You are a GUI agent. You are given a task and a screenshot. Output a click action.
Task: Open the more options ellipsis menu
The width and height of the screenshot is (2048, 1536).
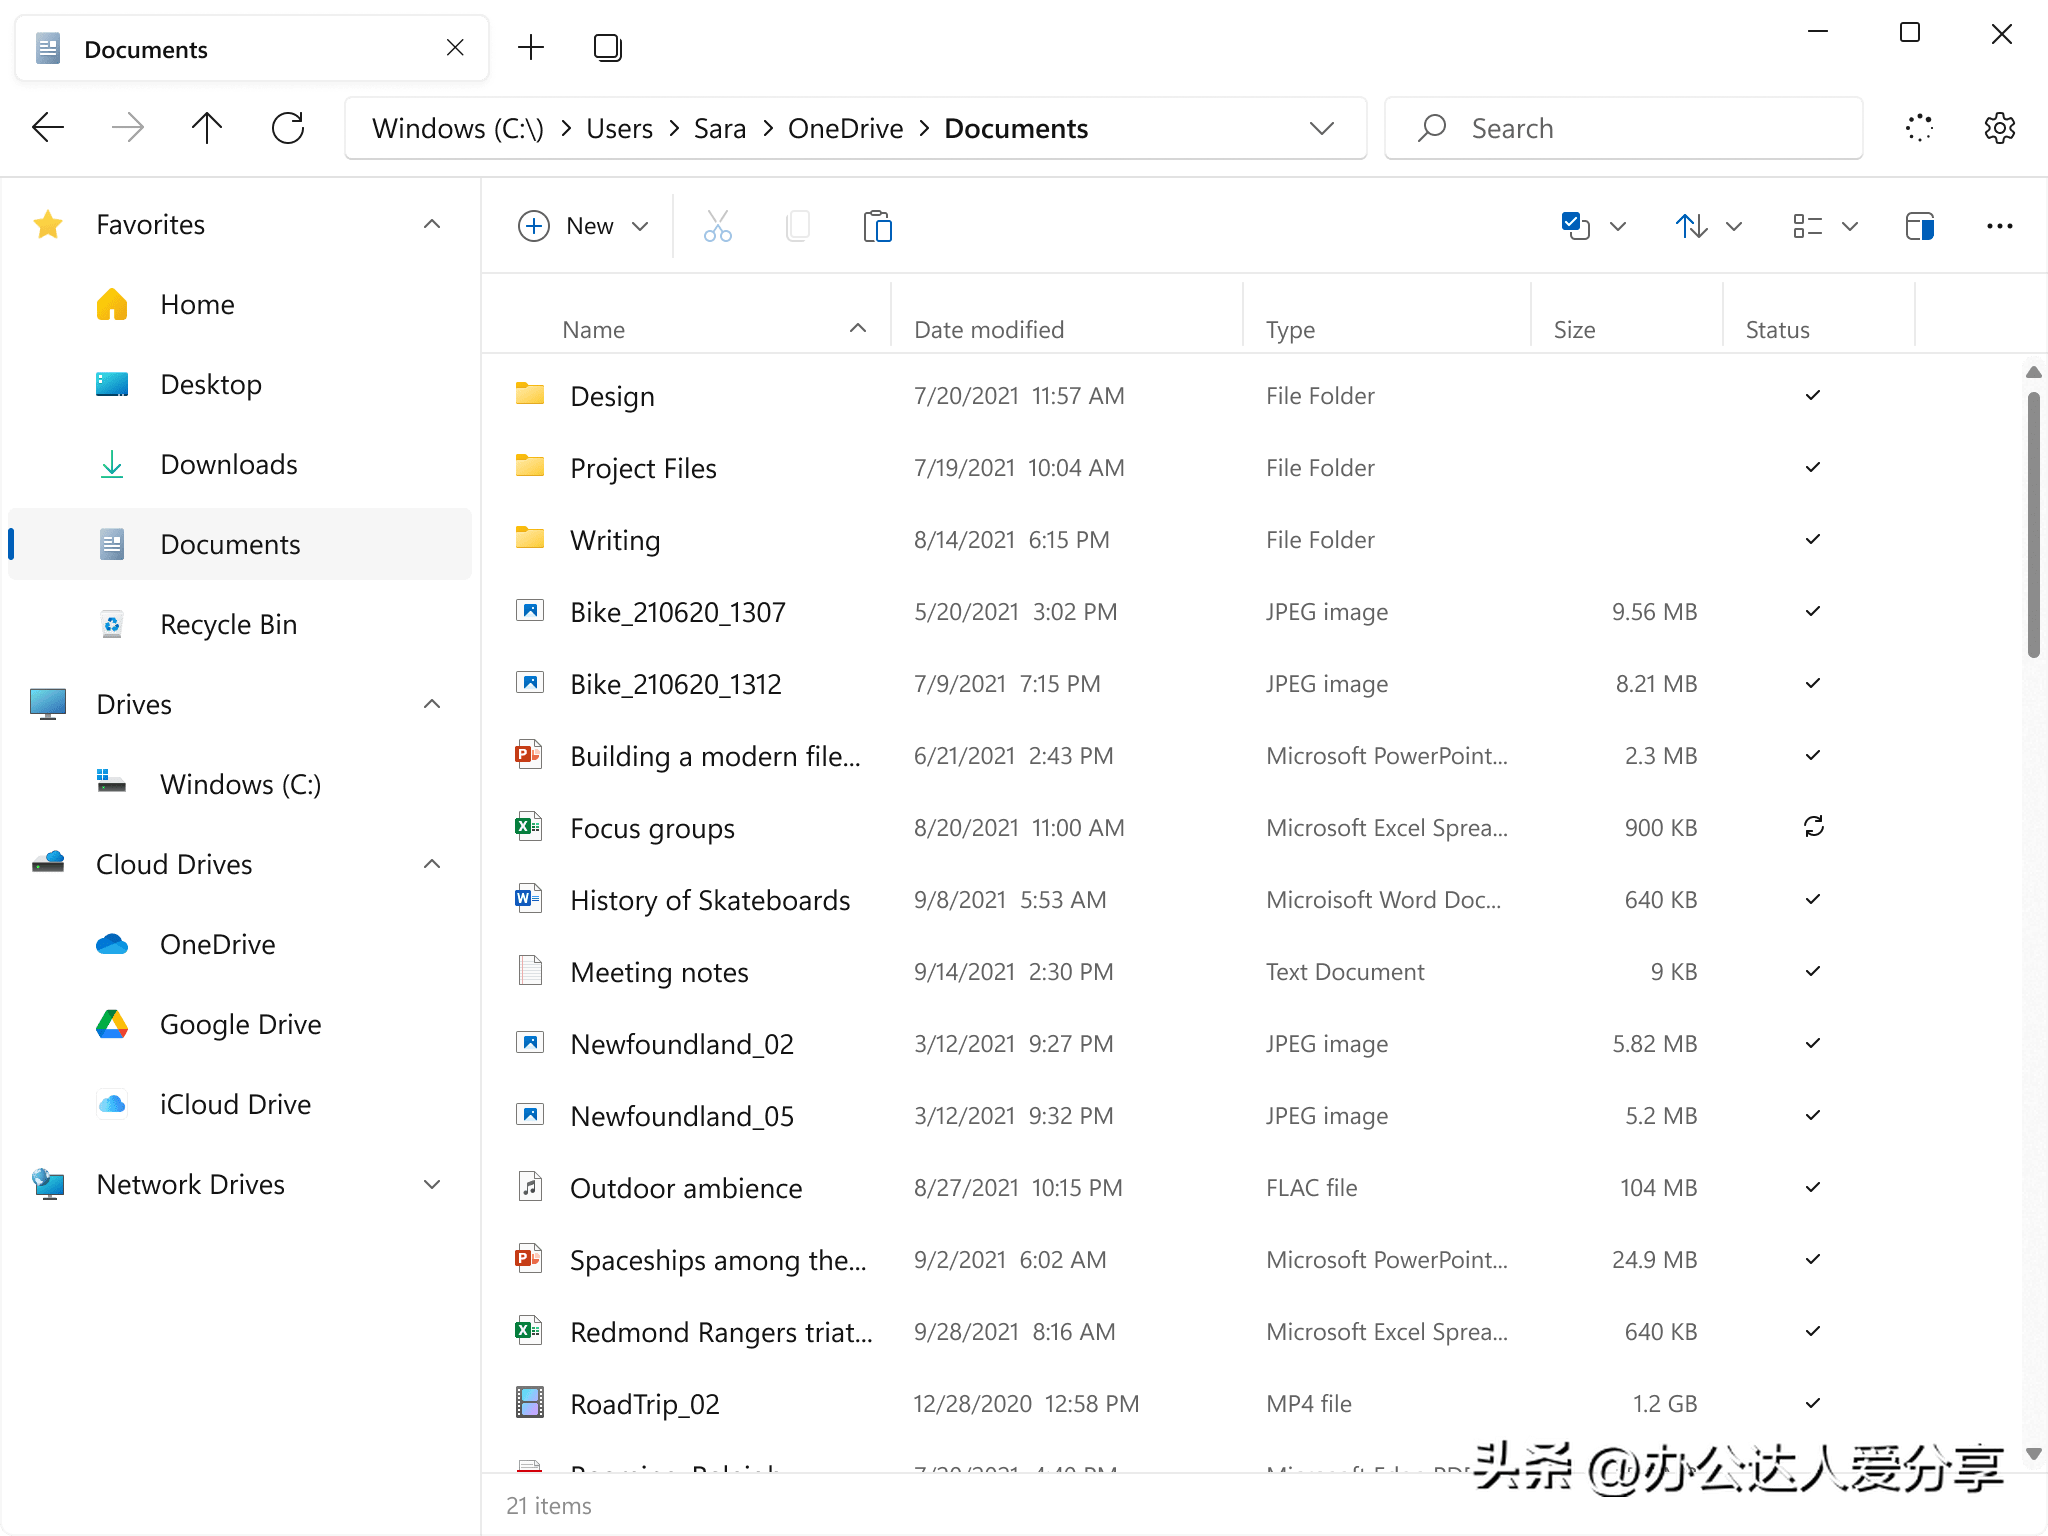tap(1999, 226)
